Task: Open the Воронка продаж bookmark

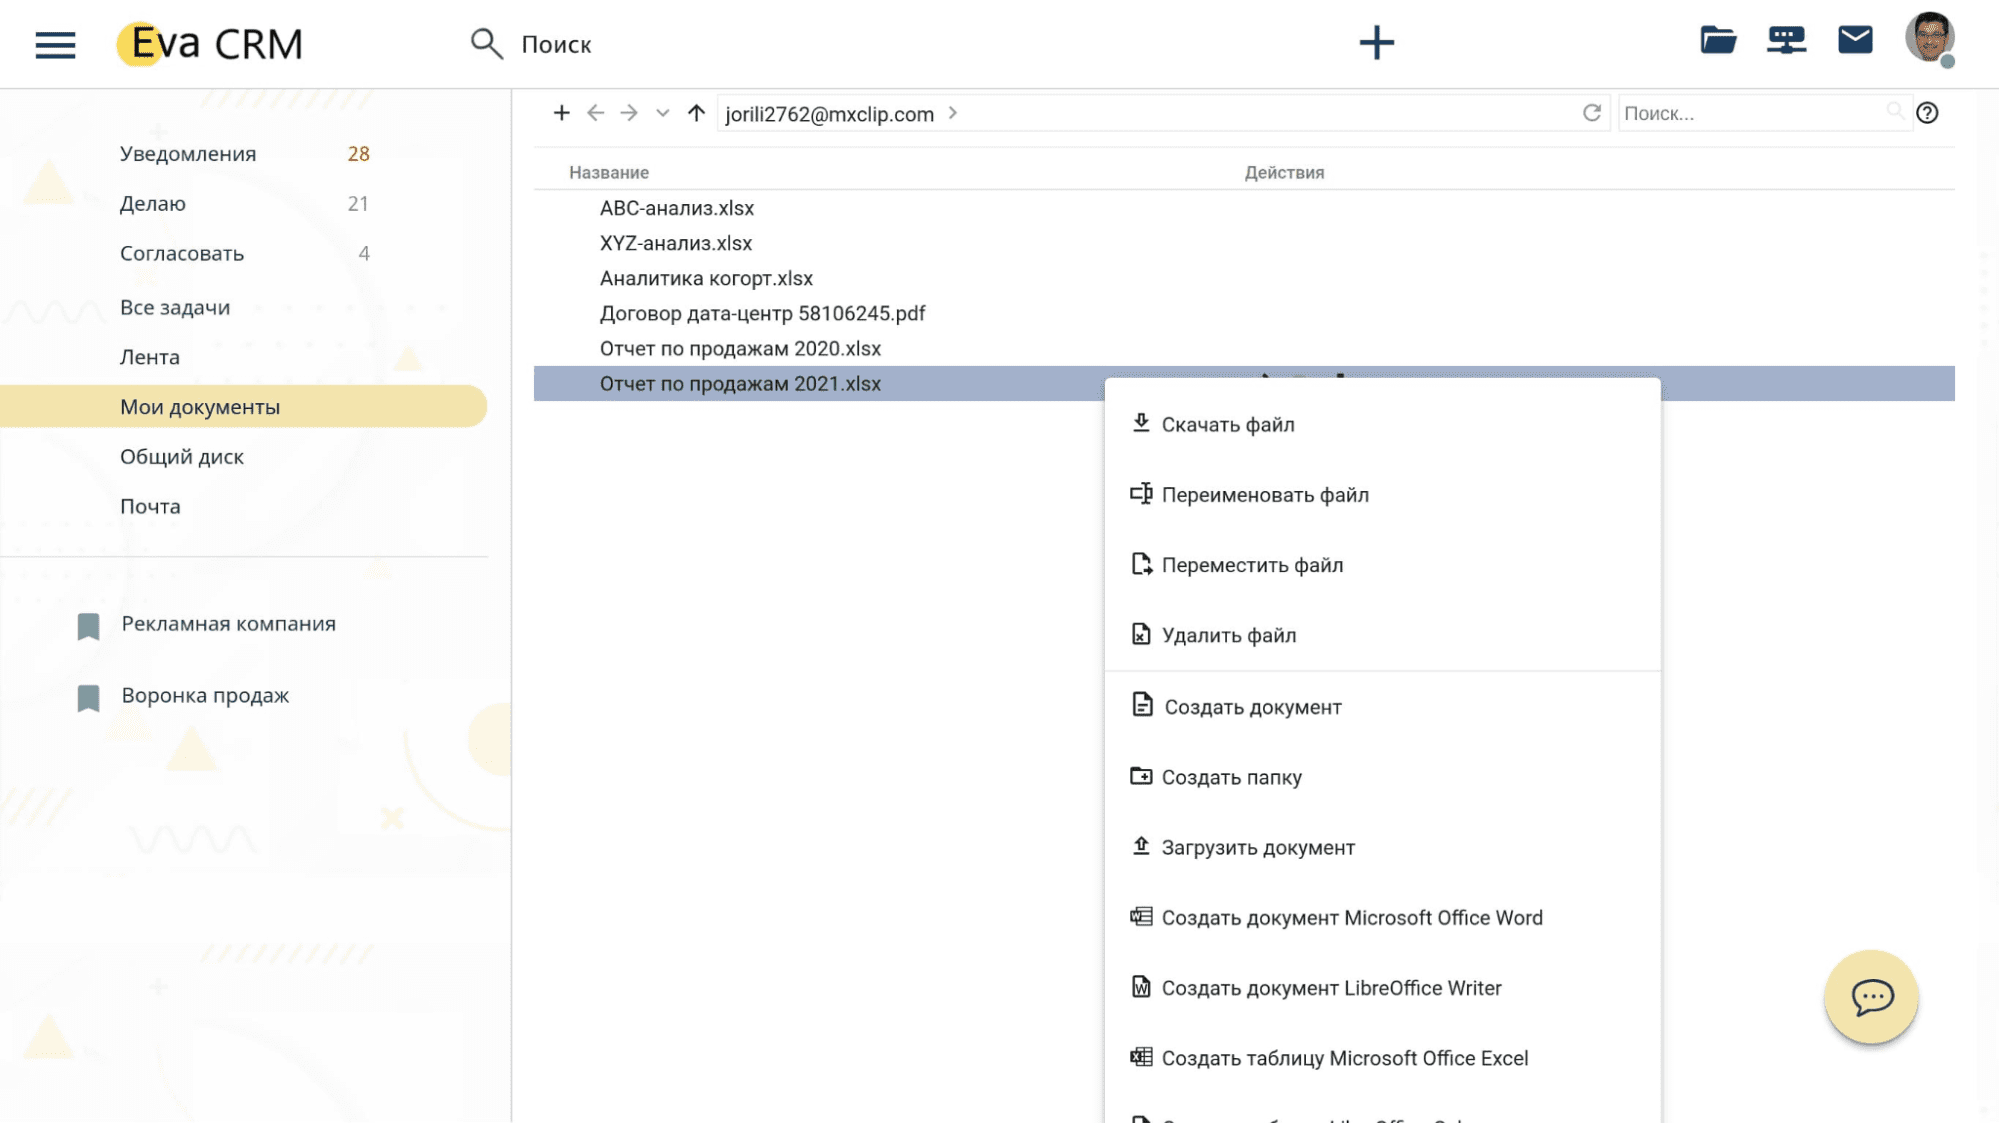Action: (x=205, y=696)
